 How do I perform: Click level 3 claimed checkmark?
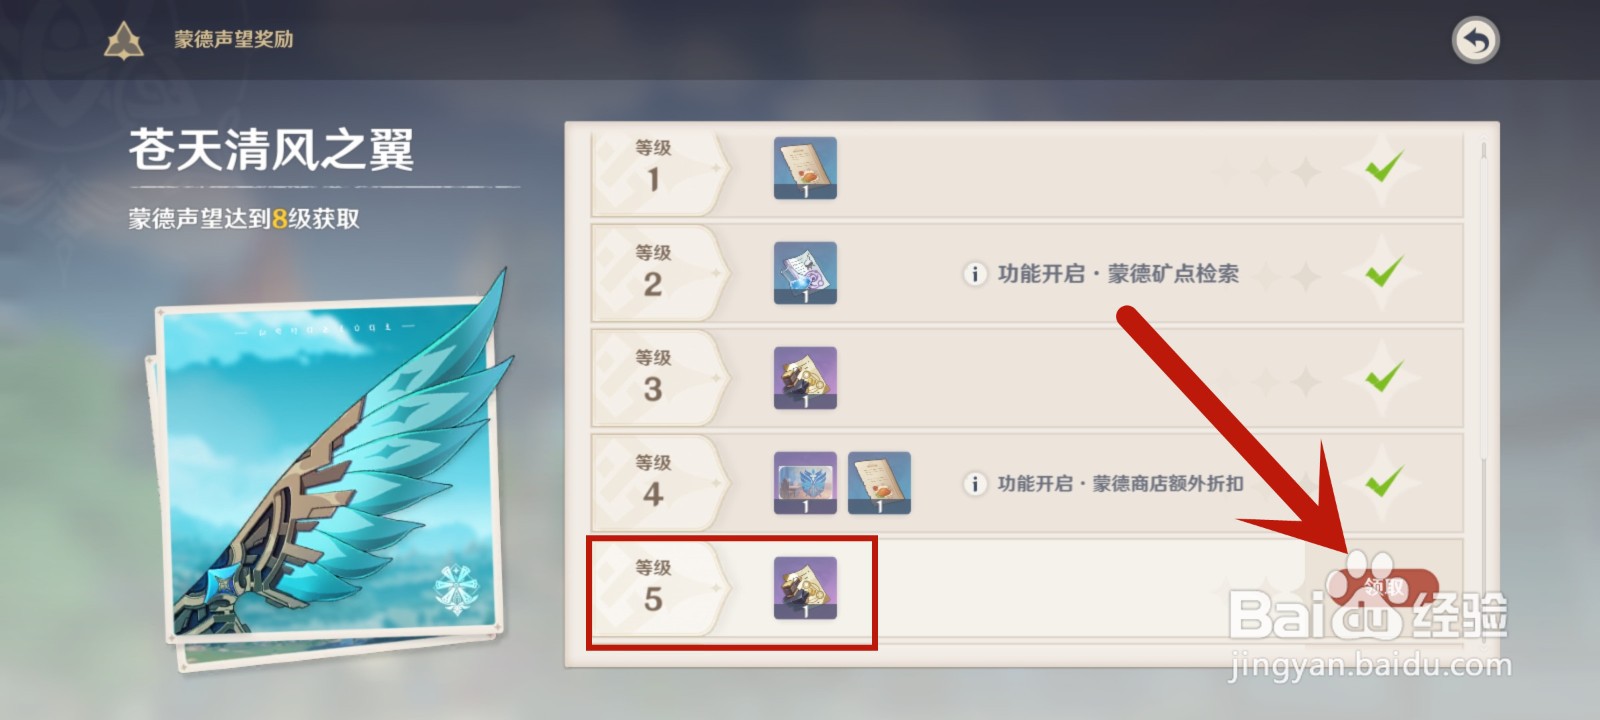(1384, 377)
